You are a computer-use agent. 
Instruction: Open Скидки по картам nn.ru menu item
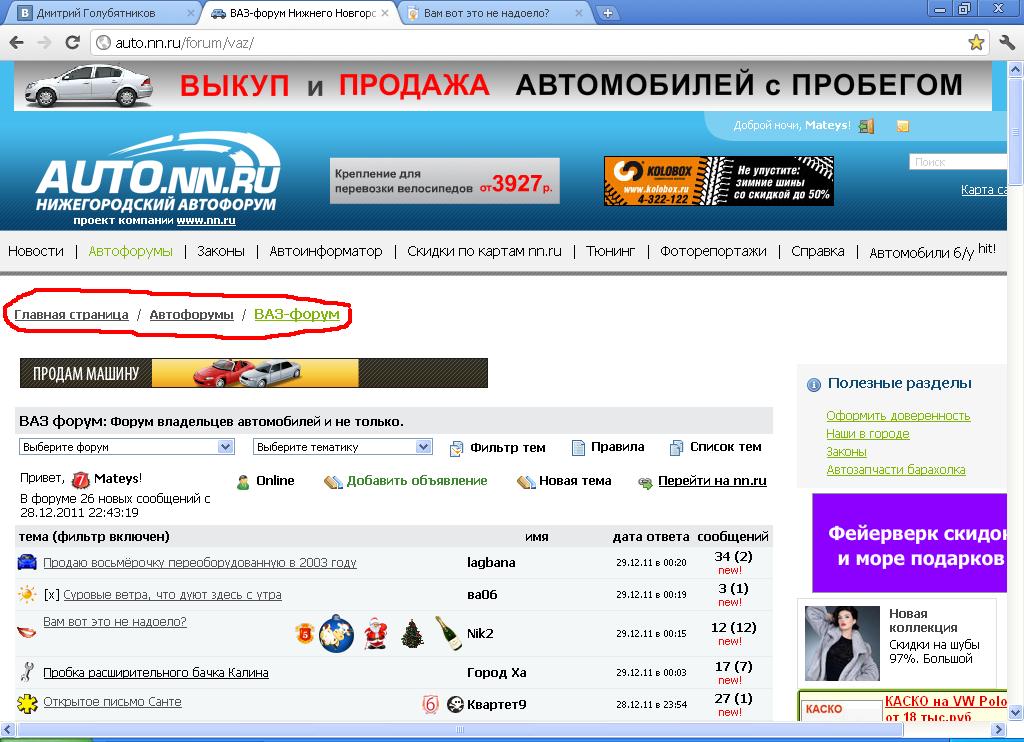click(485, 251)
